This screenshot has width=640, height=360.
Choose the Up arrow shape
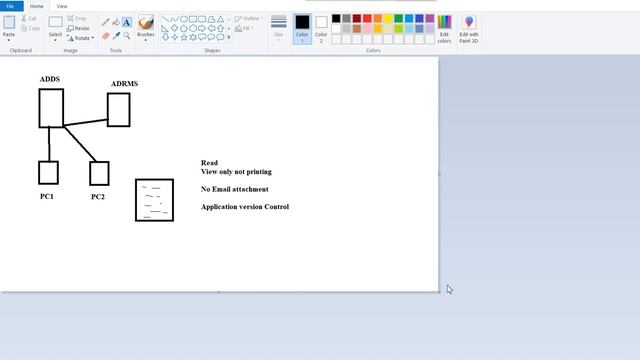[x=220, y=28]
